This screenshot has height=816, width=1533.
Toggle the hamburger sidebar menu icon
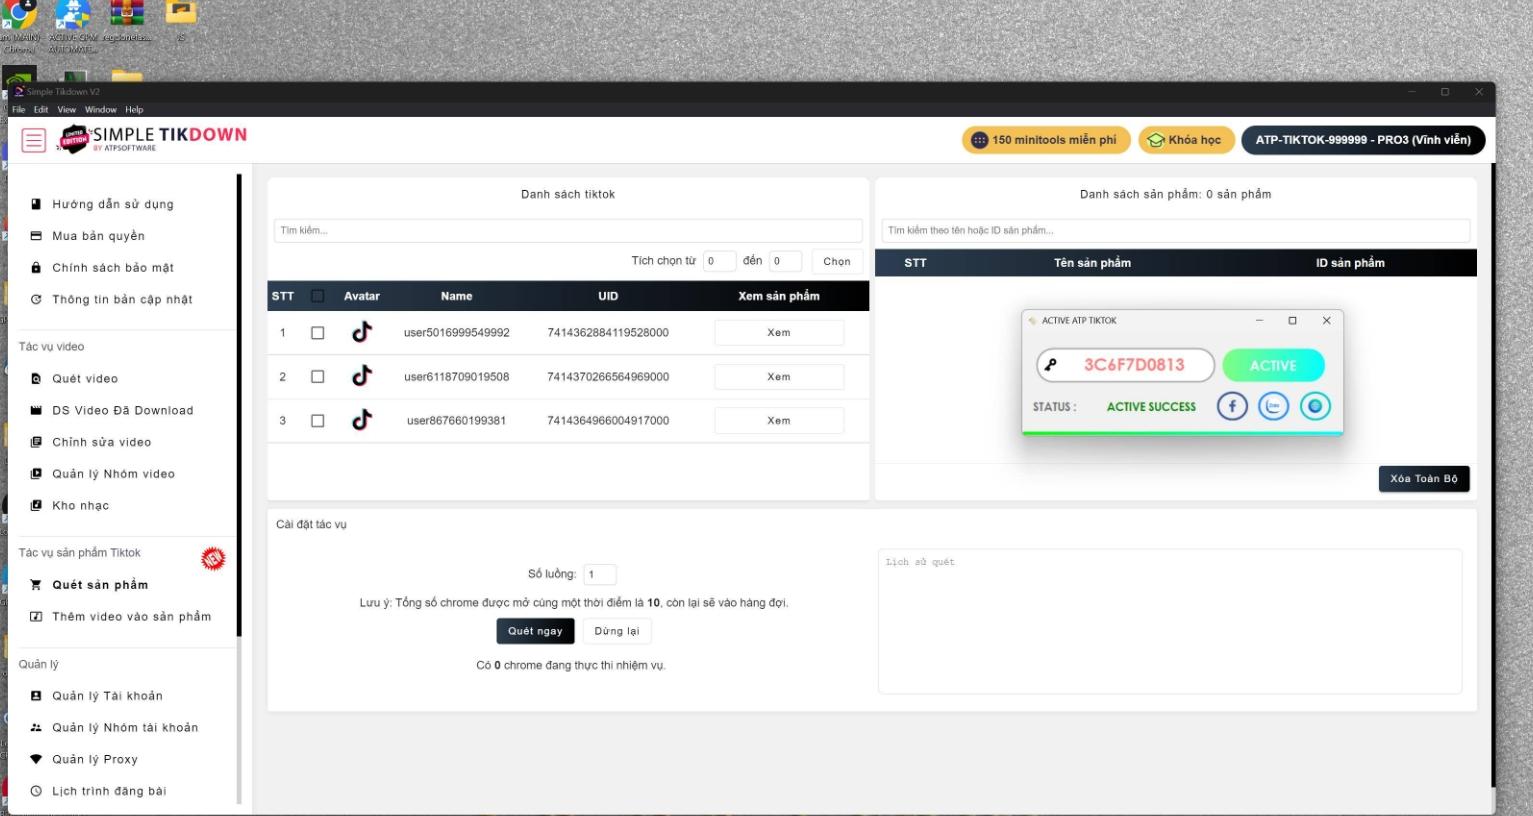(34, 140)
